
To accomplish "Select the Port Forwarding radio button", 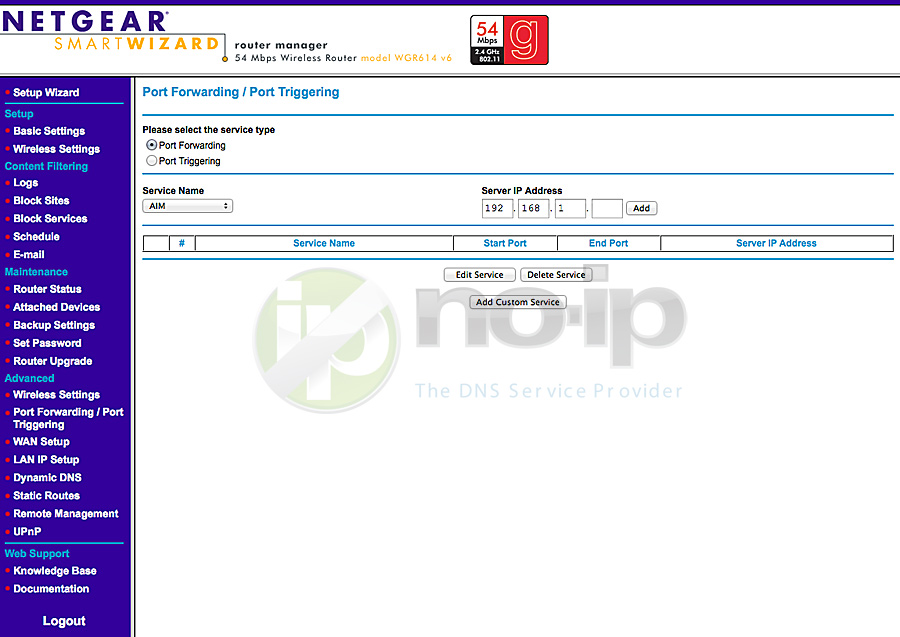I will 152,145.
